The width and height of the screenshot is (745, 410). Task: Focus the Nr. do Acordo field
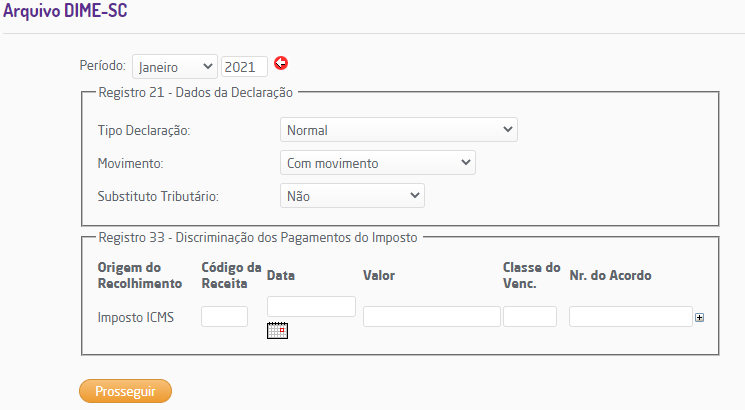tap(630, 317)
